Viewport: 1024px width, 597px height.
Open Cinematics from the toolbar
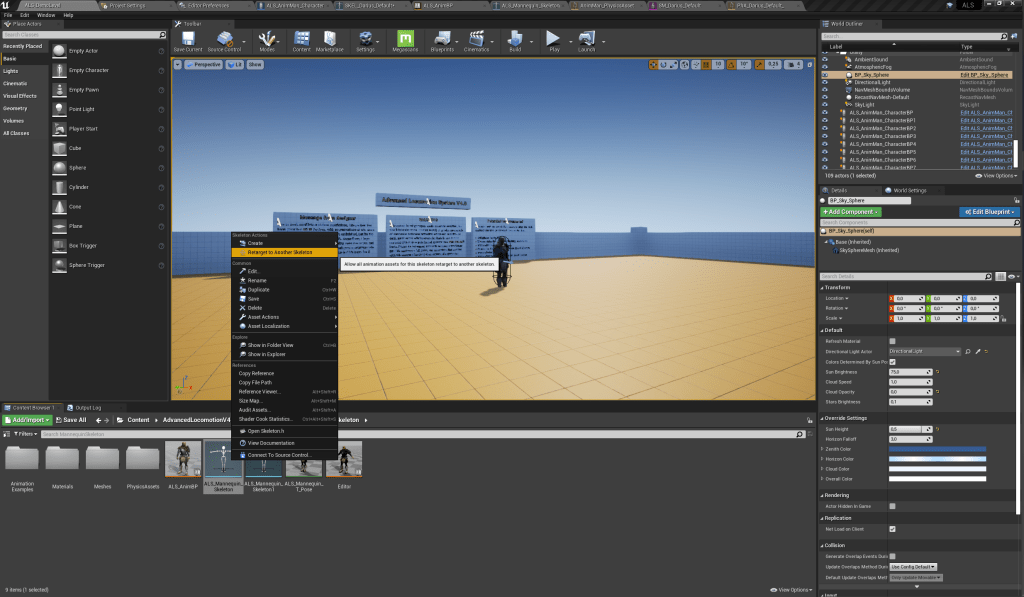tap(477, 40)
